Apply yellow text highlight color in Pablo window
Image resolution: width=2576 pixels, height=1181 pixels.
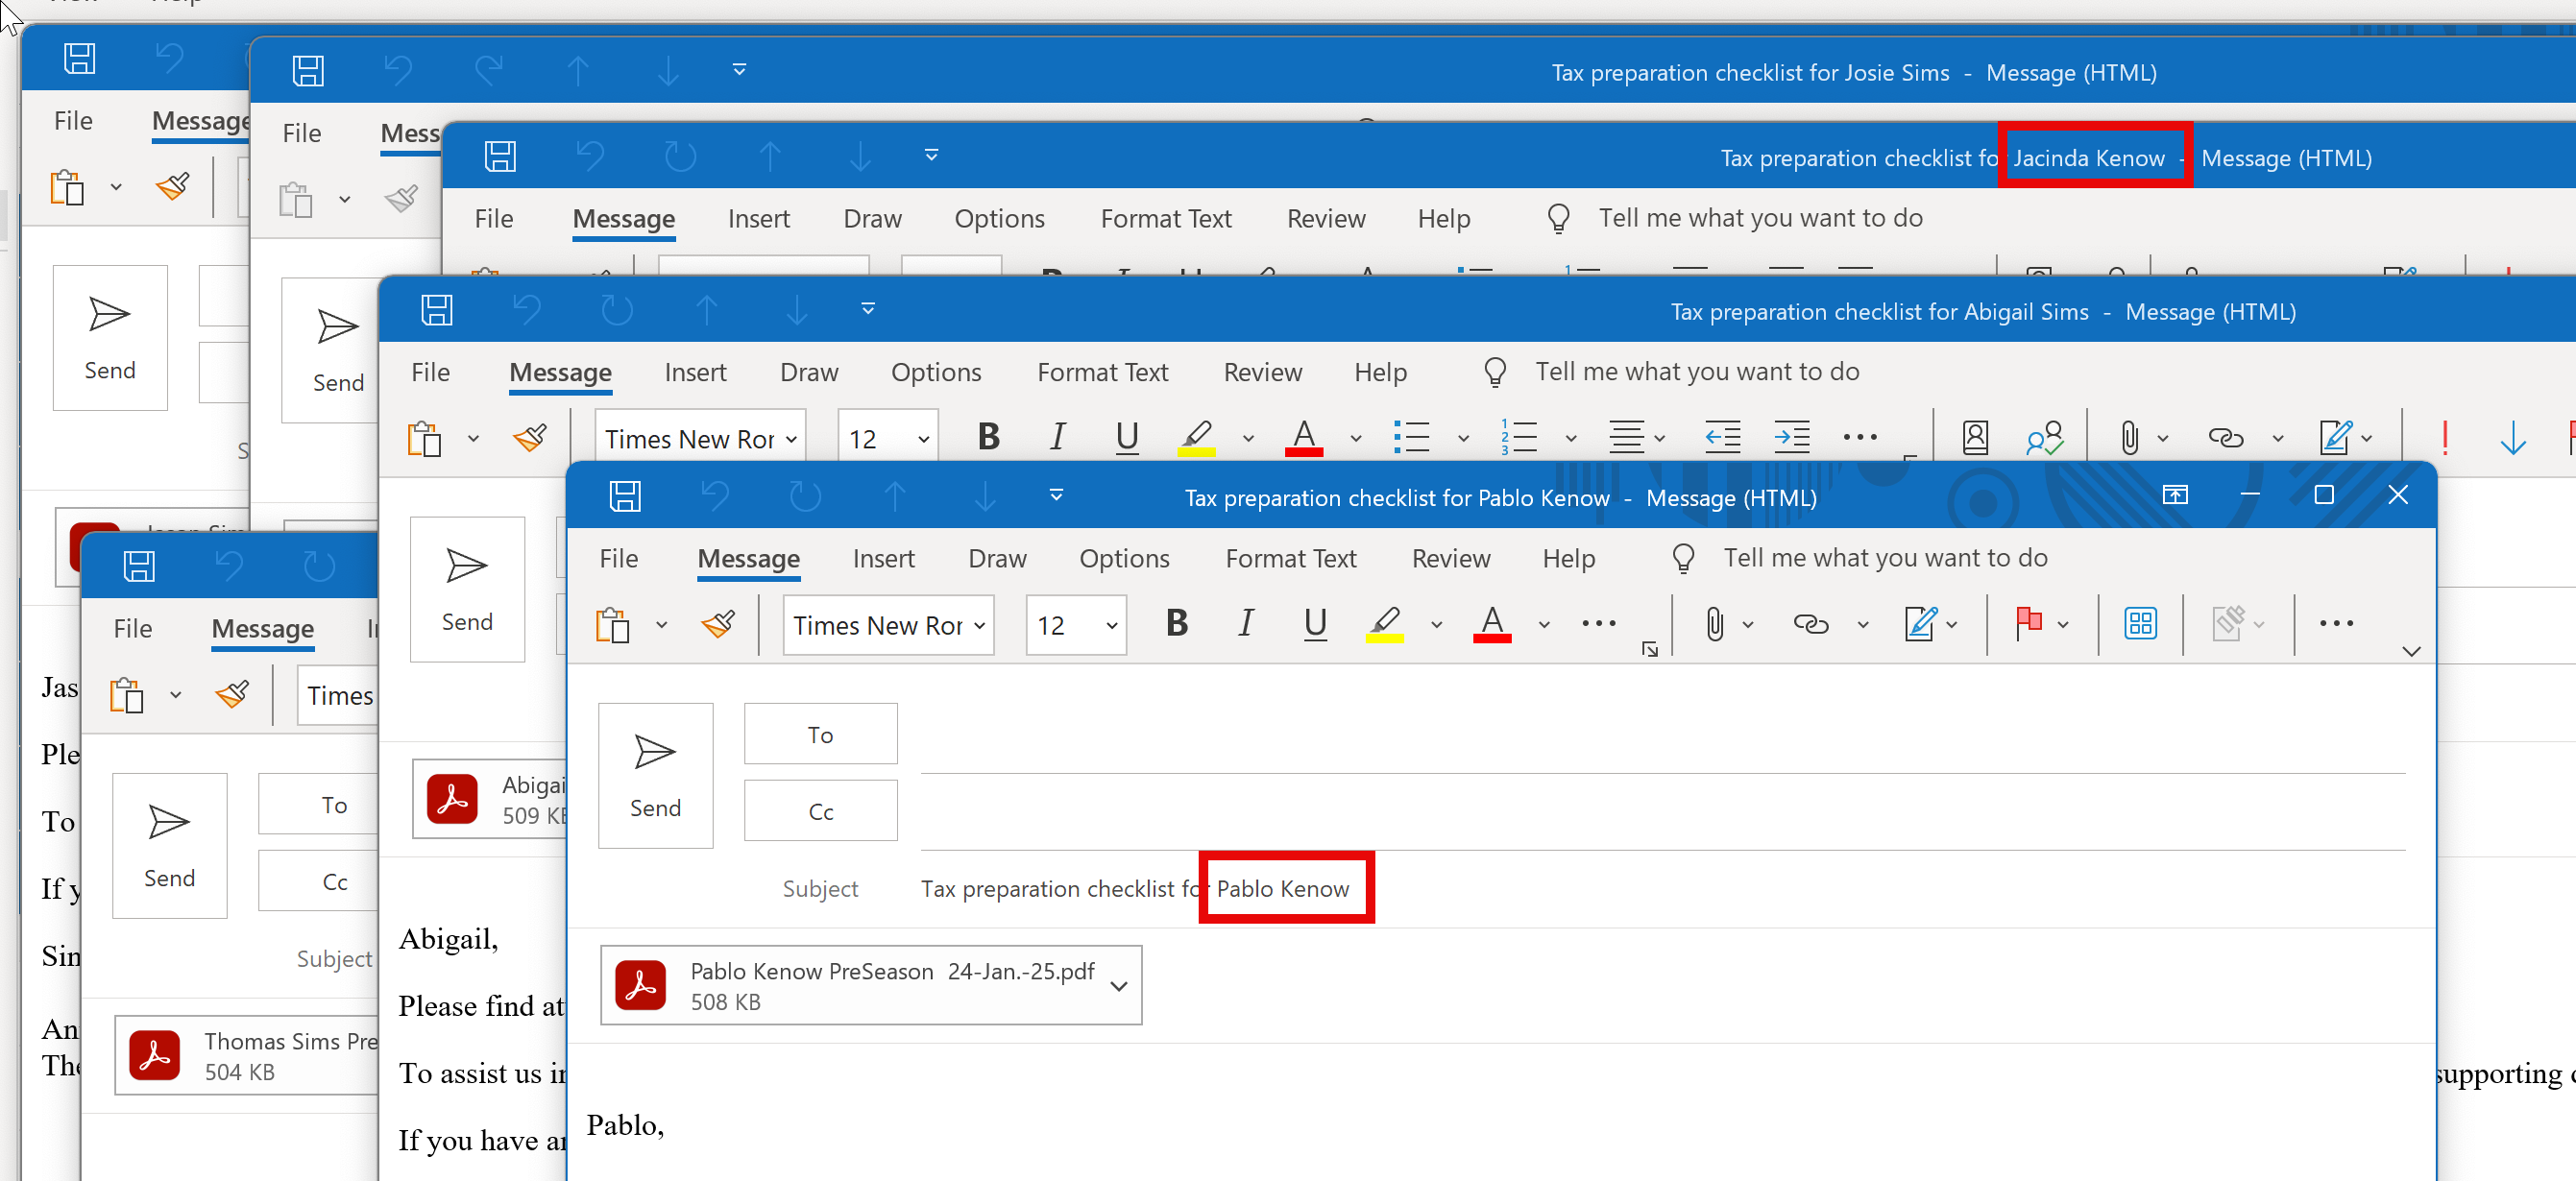tap(1384, 624)
